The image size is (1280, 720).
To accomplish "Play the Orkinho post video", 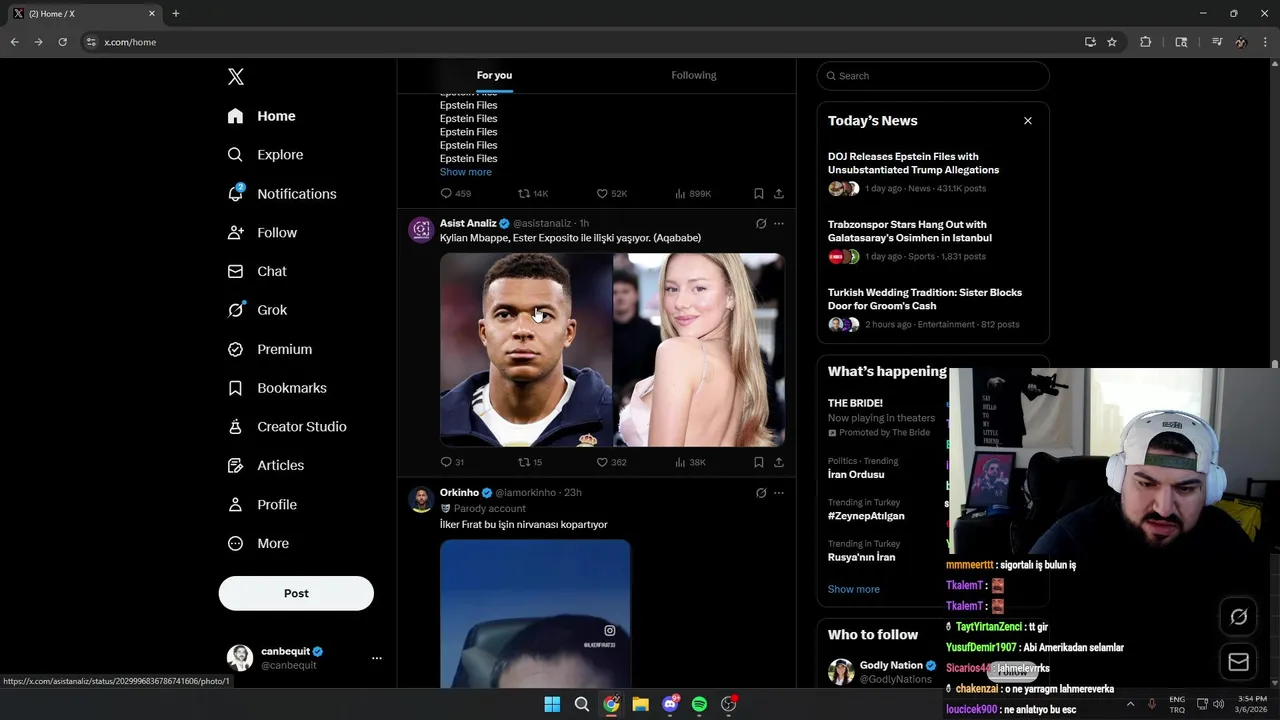I will click(x=535, y=614).
